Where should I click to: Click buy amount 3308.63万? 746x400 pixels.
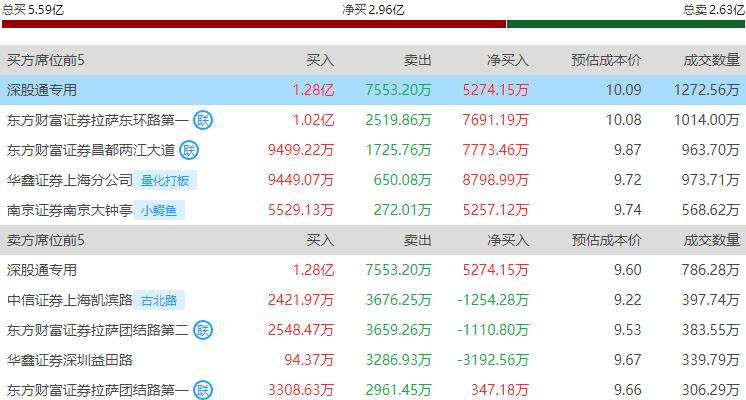301,390
